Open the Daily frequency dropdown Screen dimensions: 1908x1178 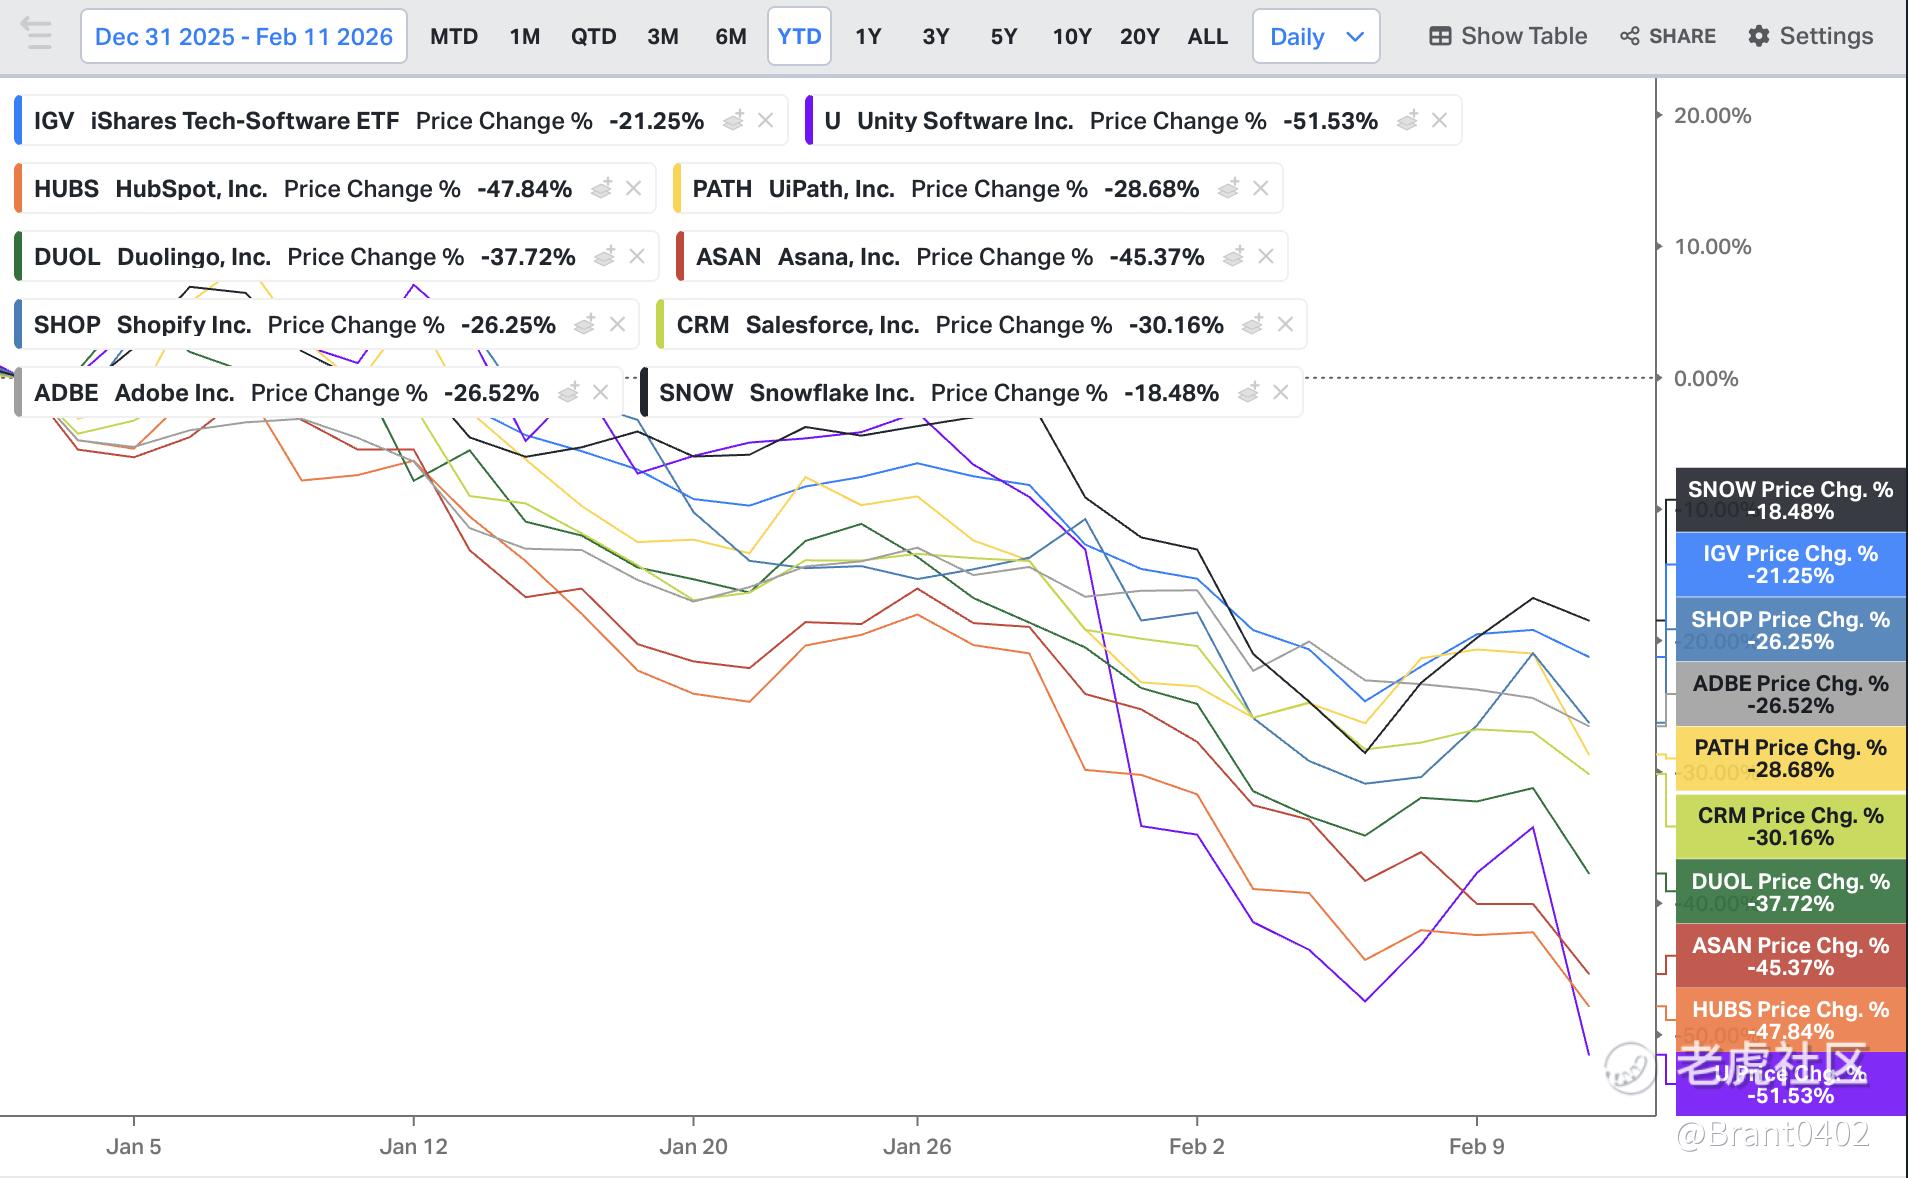pos(1316,36)
